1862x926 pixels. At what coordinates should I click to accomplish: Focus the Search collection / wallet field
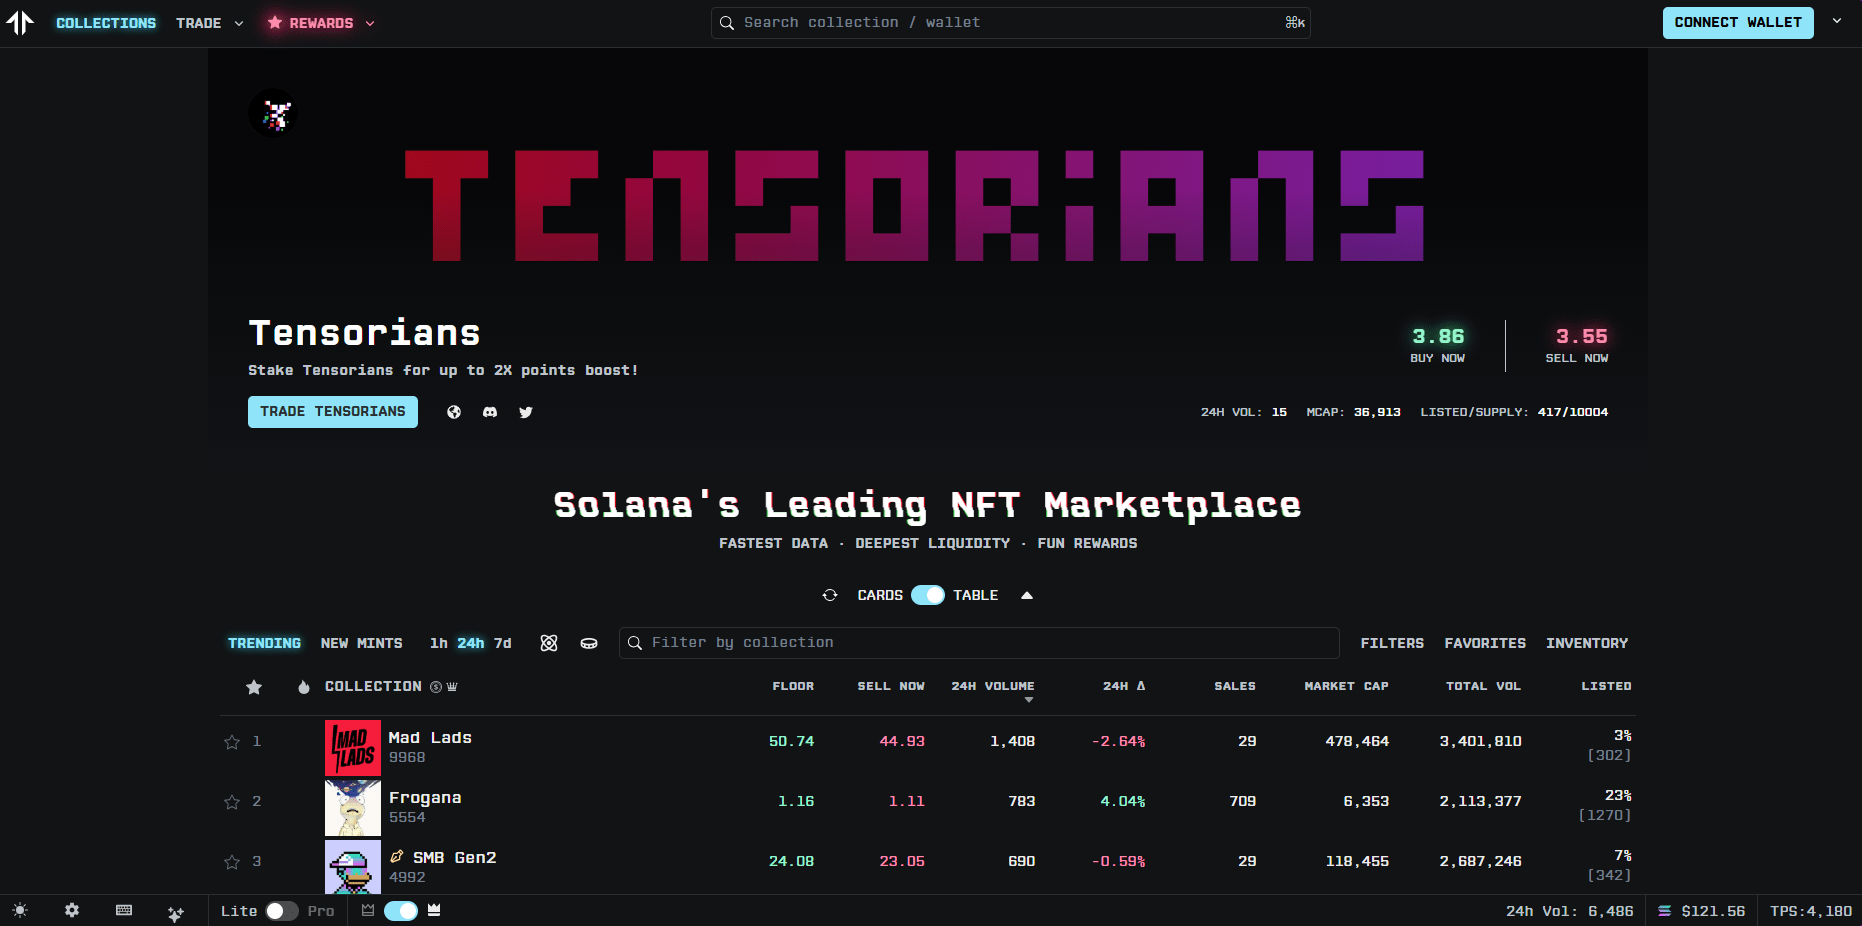[1010, 22]
